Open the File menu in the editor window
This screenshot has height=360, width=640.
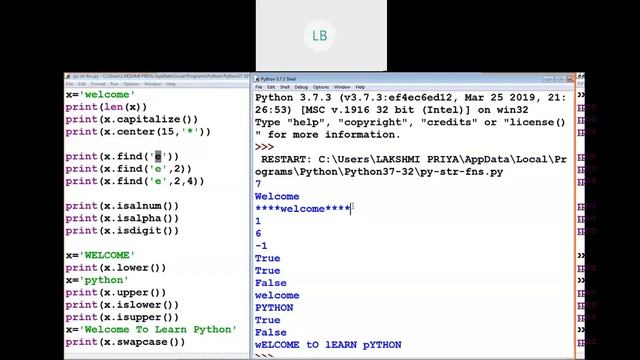click(x=69, y=84)
